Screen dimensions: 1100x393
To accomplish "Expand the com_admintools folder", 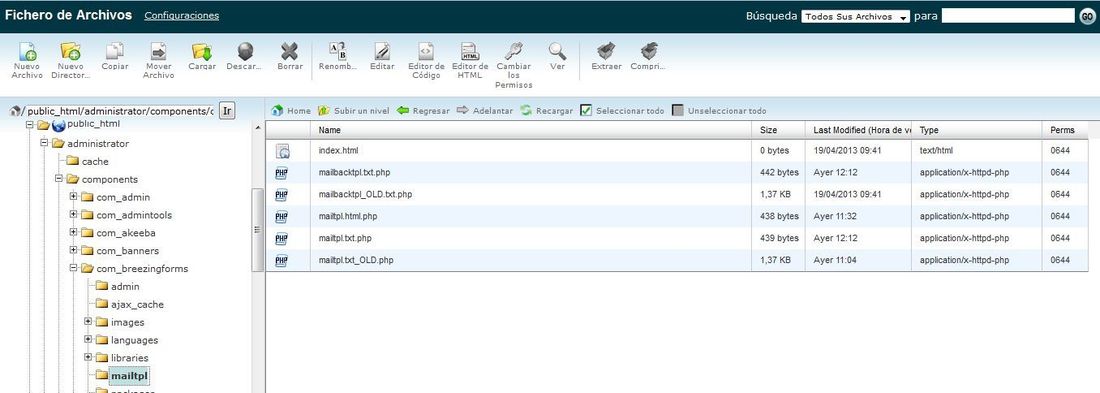I will coord(74,215).
